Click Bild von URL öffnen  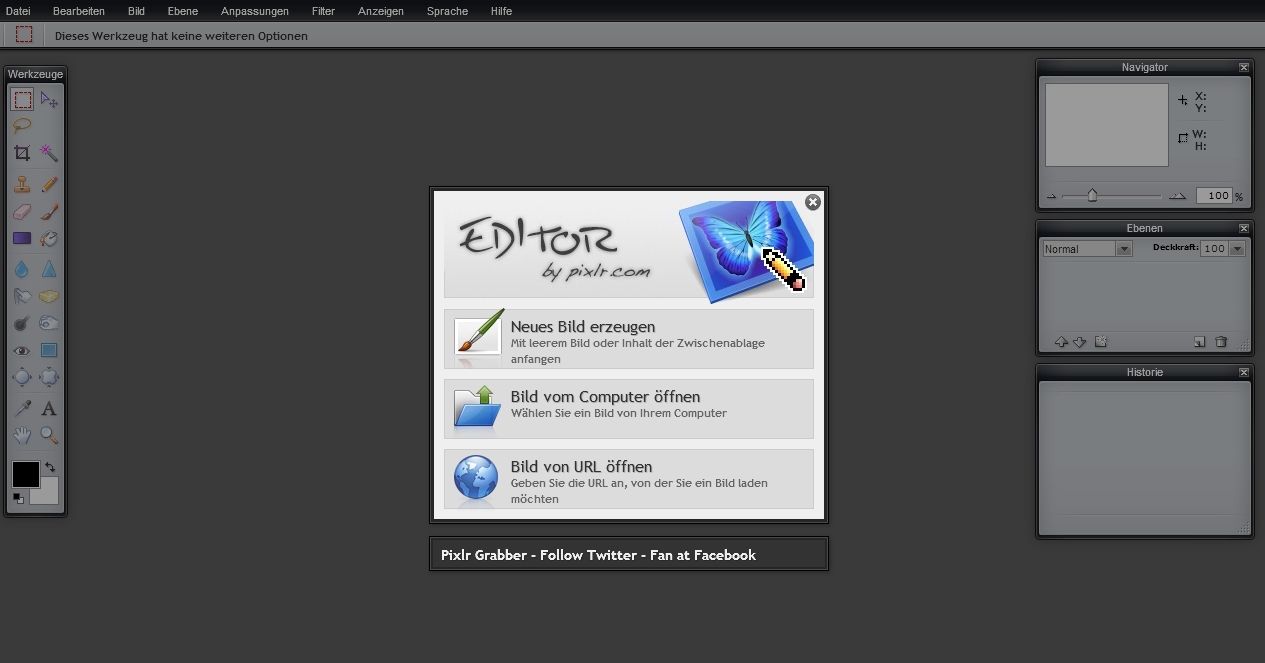click(x=629, y=479)
